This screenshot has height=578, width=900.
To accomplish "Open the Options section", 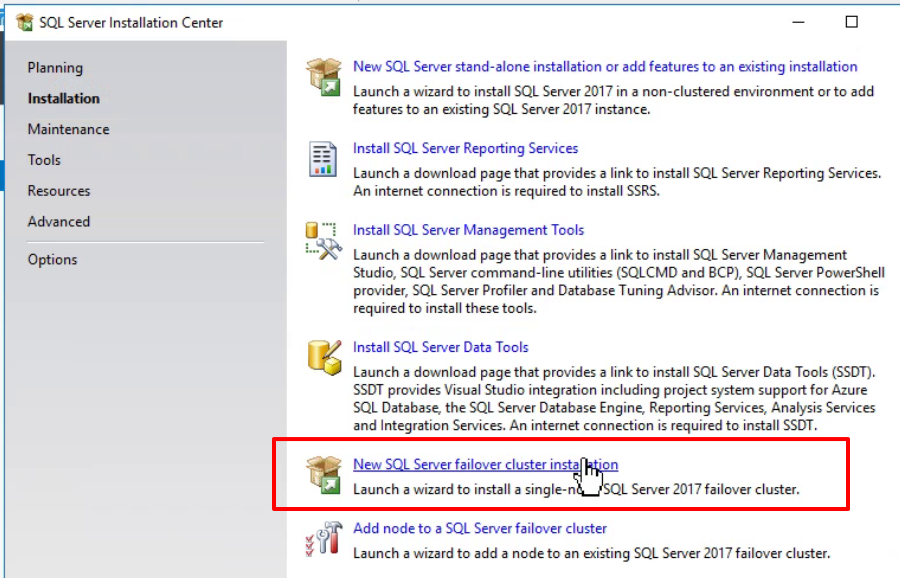I will (x=52, y=259).
